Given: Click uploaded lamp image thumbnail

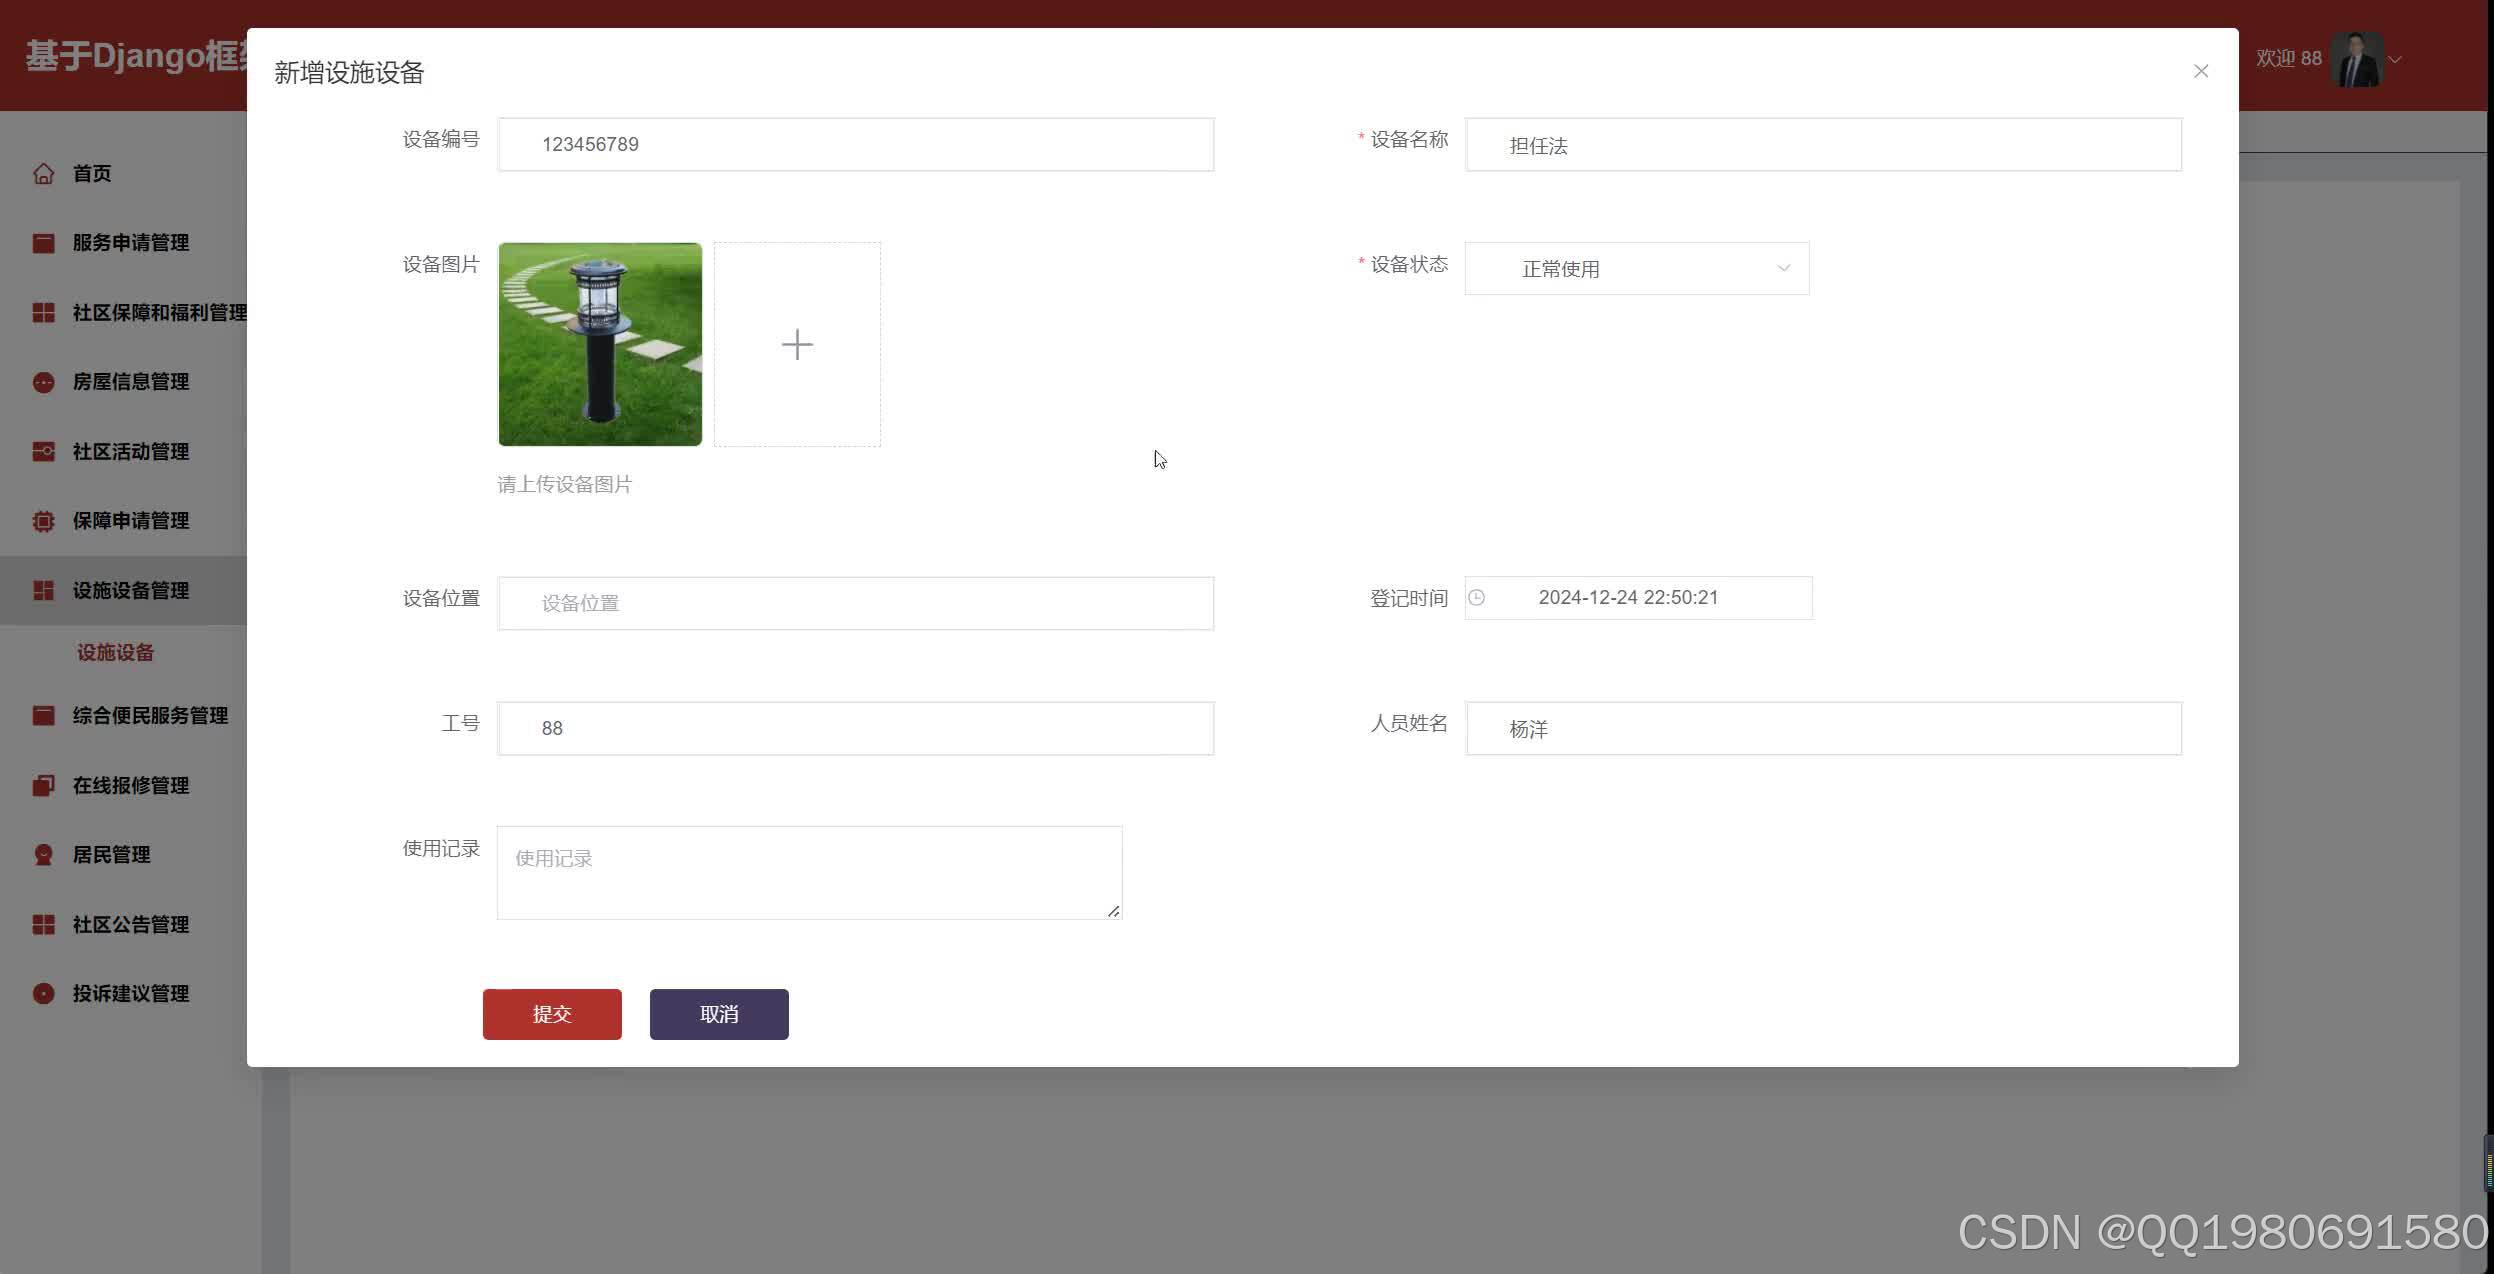Looking at the screenshot, I should pyautogui.click(x=600, y=345).
